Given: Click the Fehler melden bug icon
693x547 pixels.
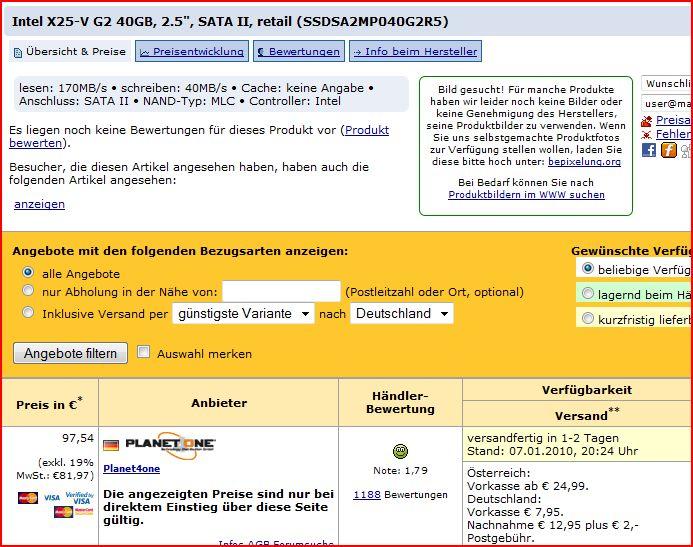Looking at the screenshot, I should [647, 134].
